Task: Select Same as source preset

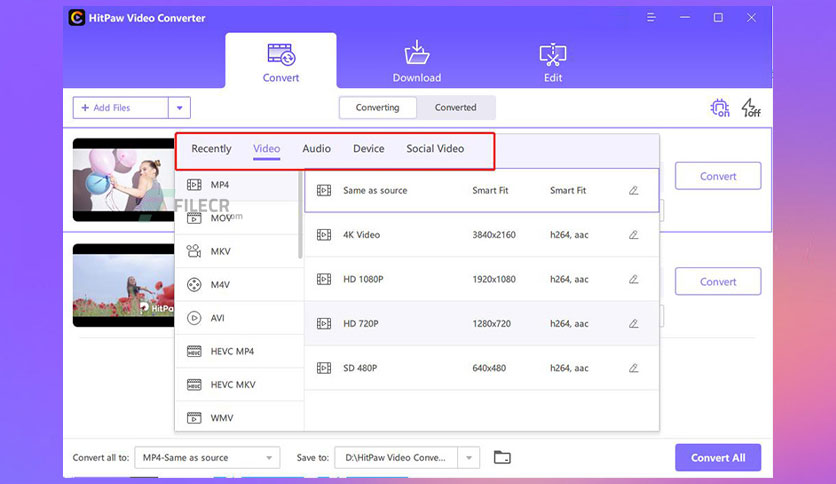Action: (481, 190)
